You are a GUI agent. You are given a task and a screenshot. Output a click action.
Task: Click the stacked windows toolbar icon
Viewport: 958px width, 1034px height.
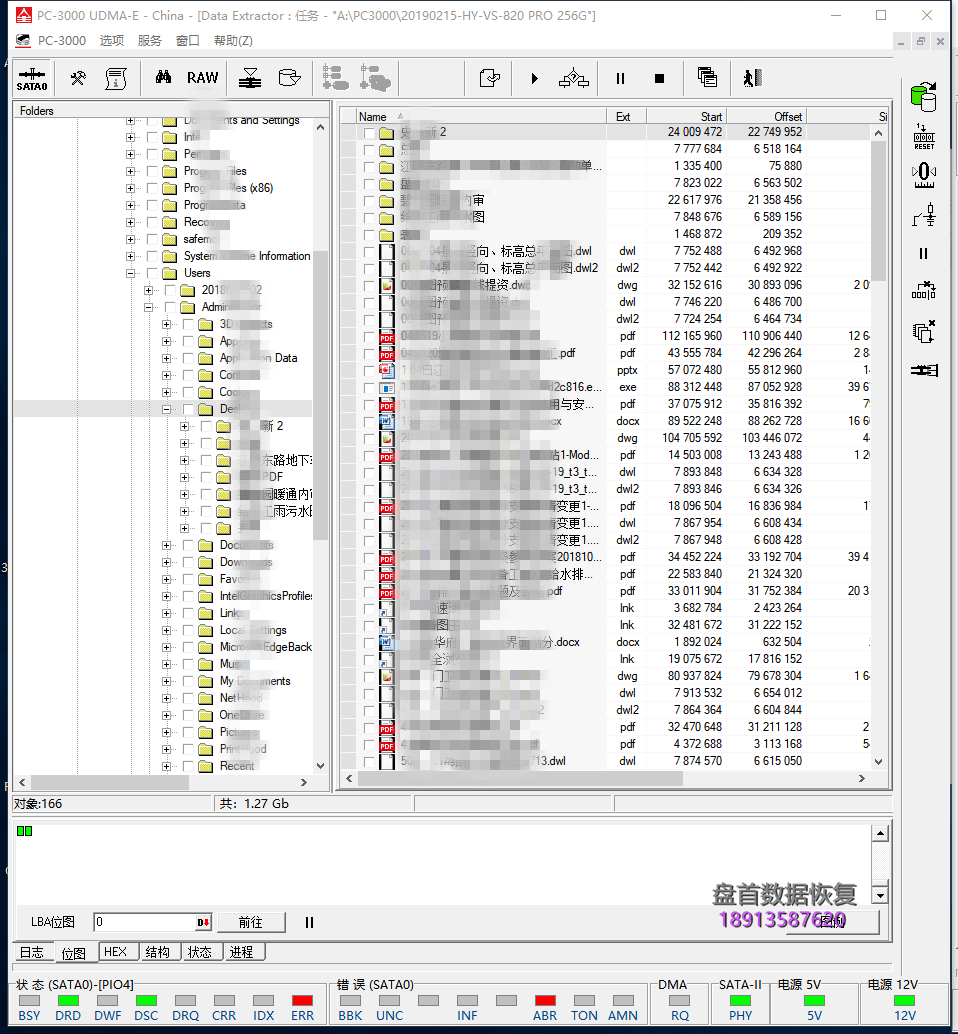click(x=707, y=78)
